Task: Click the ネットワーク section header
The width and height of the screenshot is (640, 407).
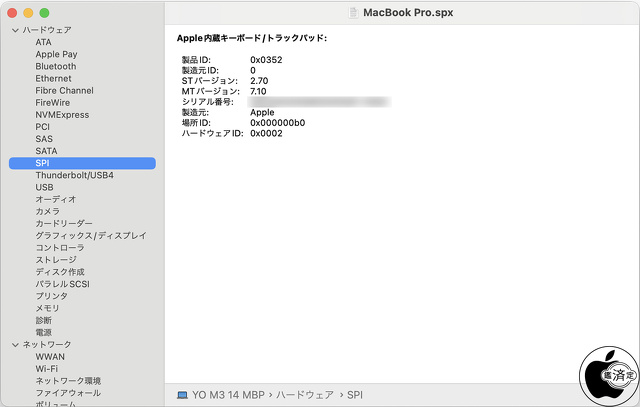Action: click(x=47, y=345)
